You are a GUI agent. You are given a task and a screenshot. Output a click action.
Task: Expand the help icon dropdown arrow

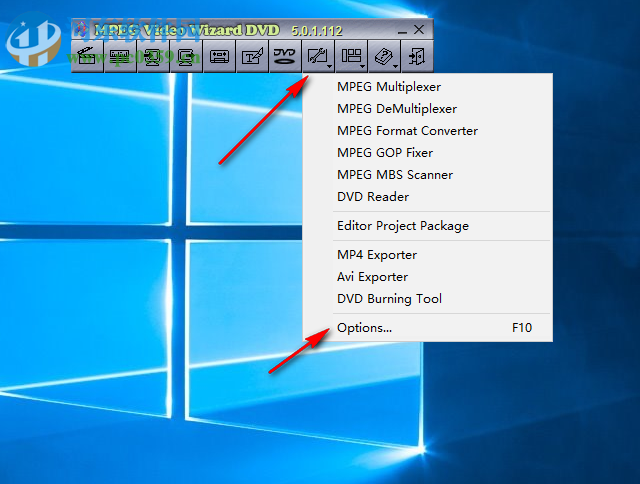[x=396, y=66]
